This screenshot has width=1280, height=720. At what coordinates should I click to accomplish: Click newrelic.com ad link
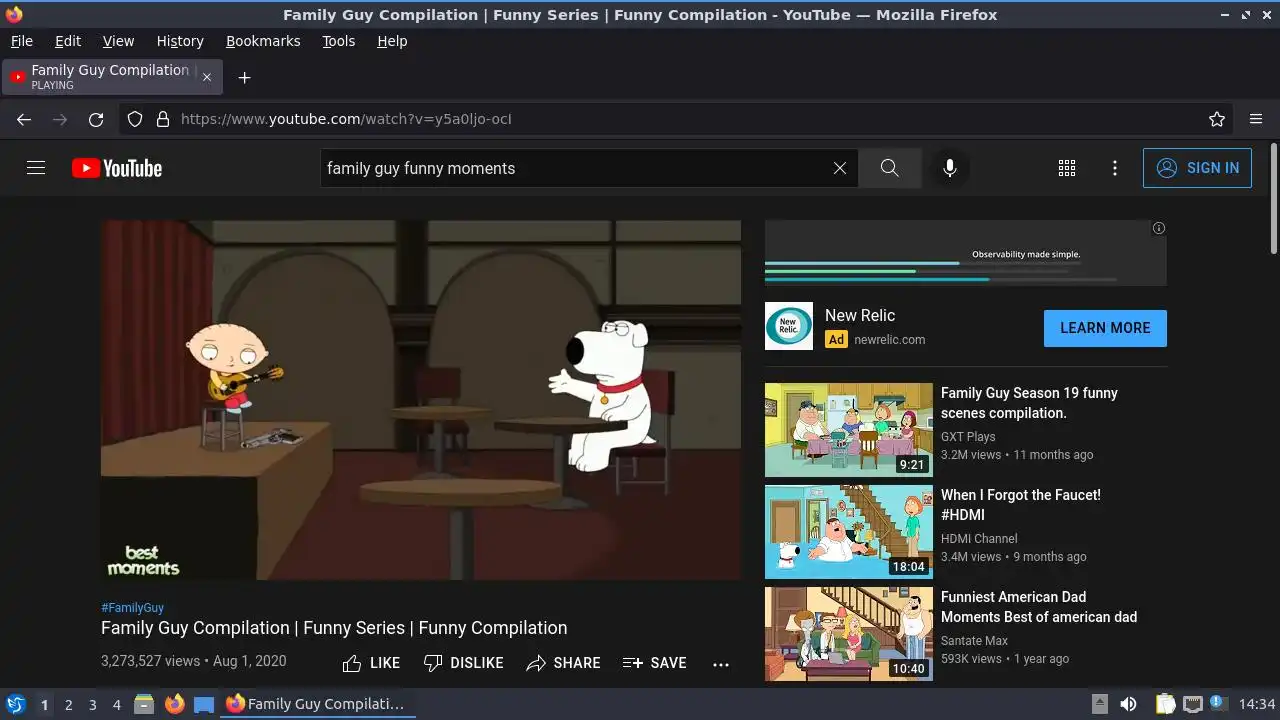(x=889, y=340)
